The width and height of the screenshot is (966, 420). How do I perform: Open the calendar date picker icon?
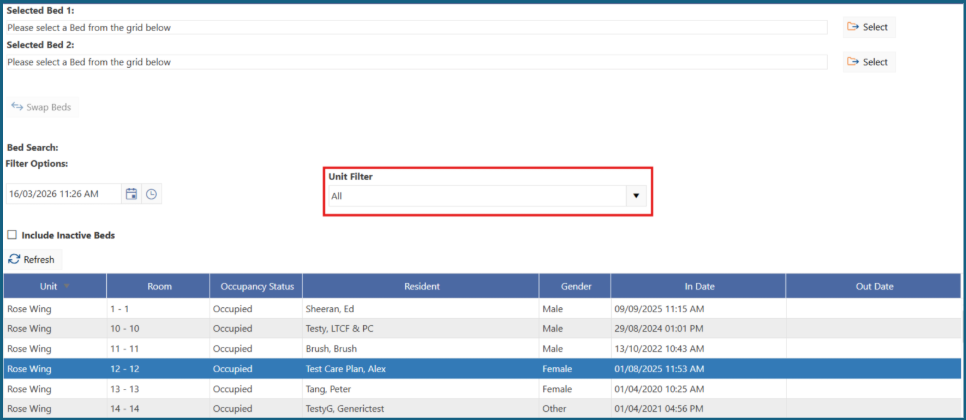(x=131, y=194)
